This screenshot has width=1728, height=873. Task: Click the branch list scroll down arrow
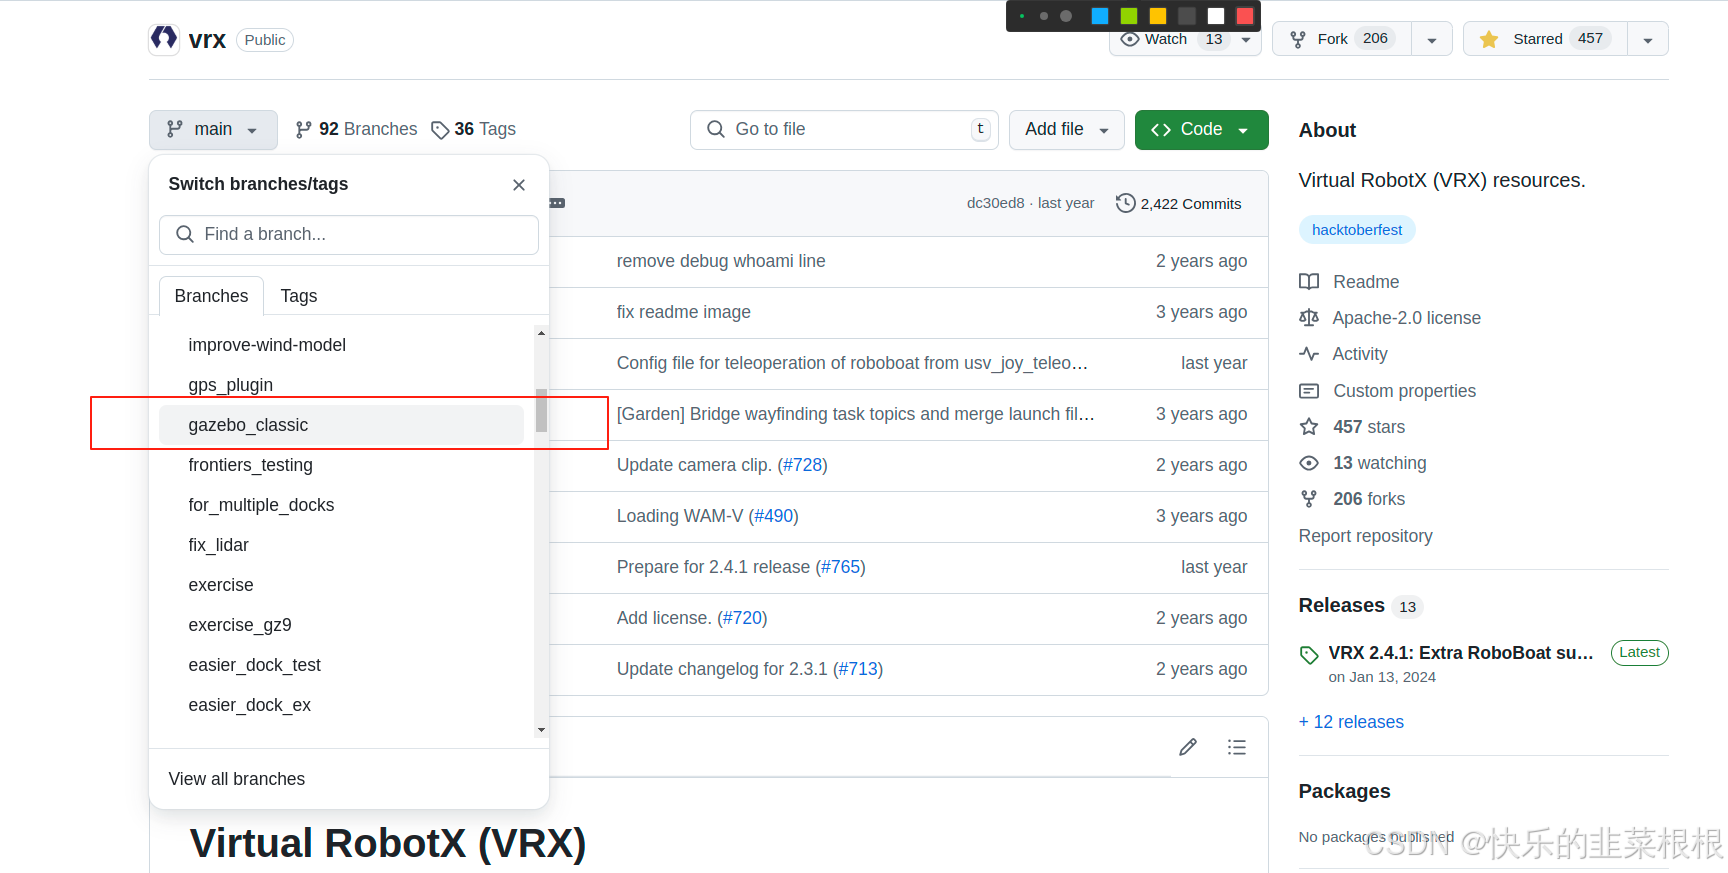[541, 730]
